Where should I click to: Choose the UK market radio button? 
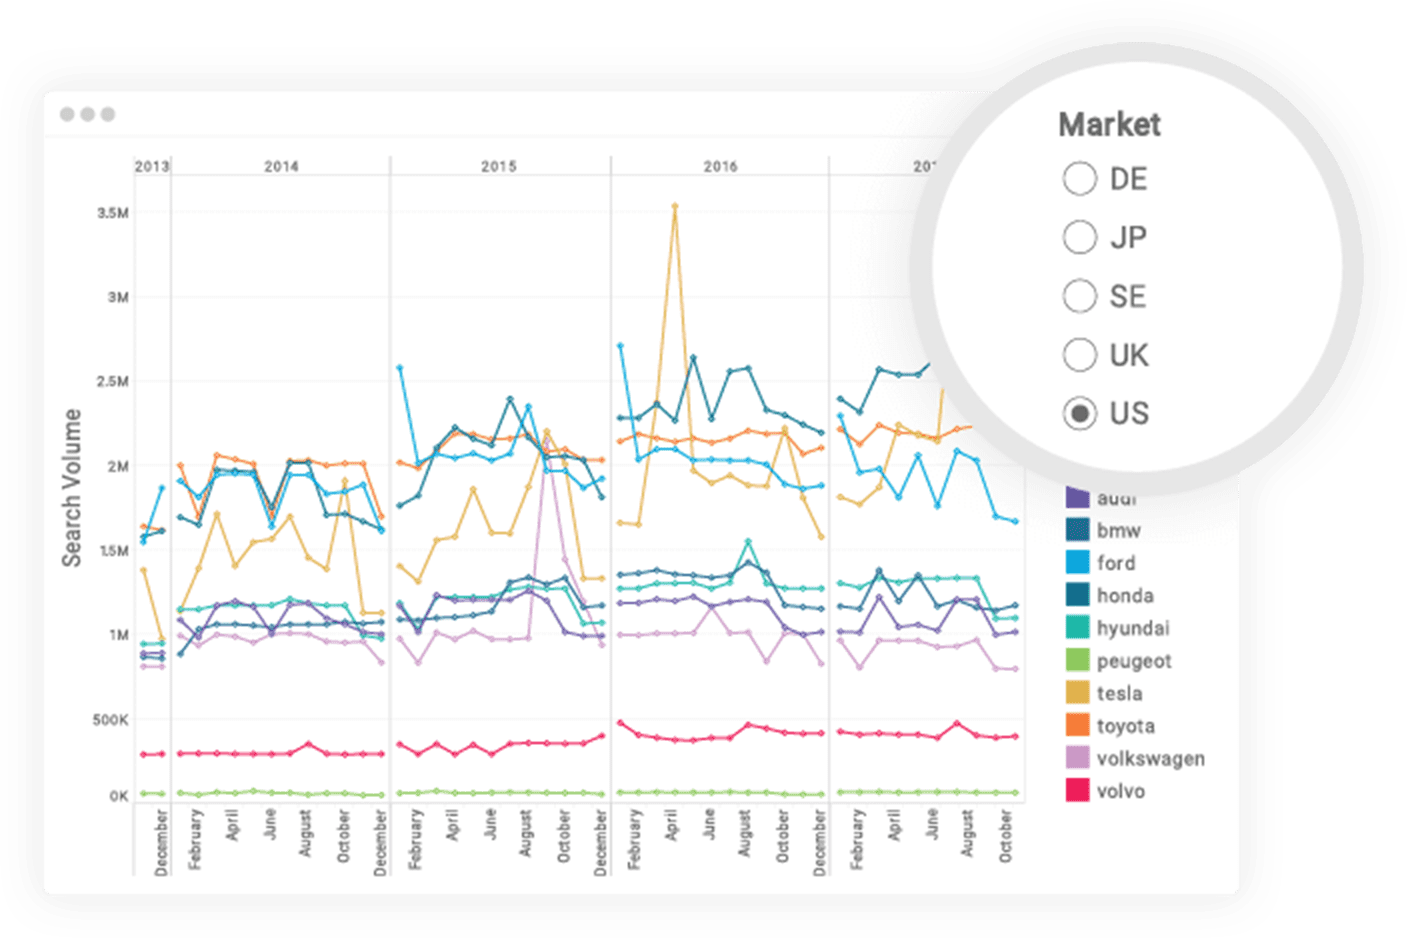pos(1079,355)
